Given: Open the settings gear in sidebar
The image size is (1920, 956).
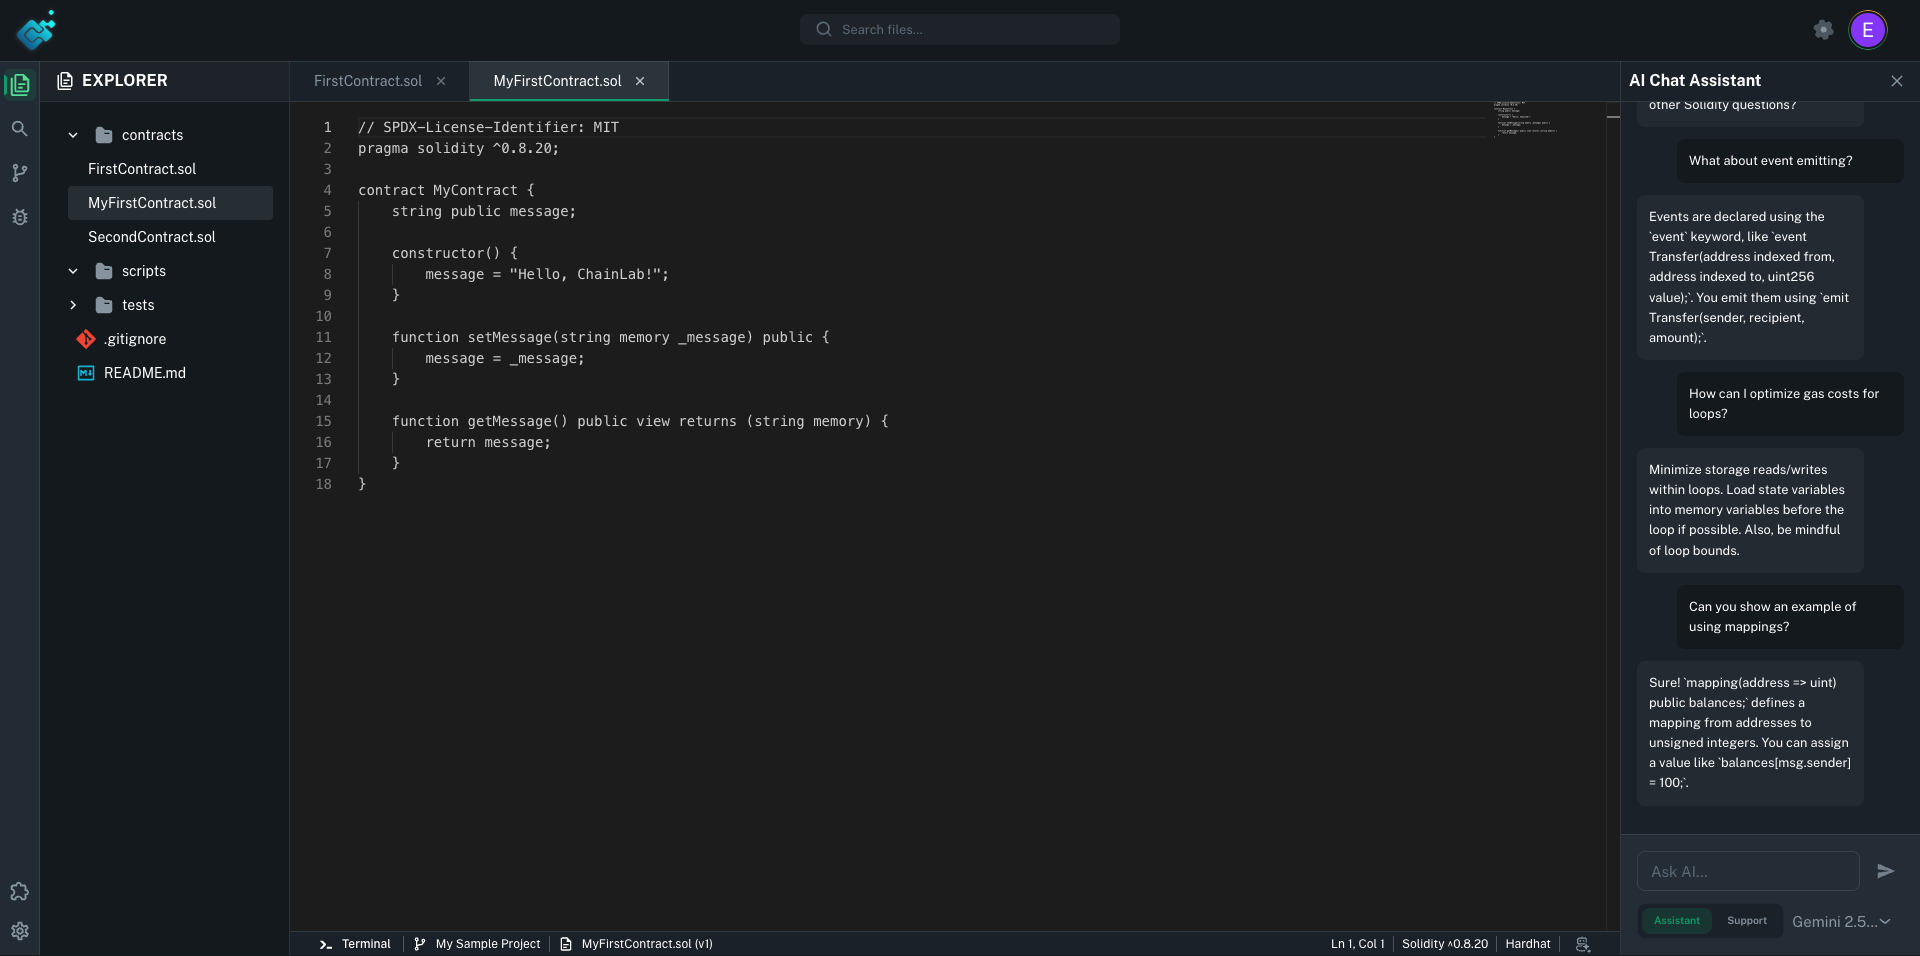Looking at the screenshot, I should point(19,931).
